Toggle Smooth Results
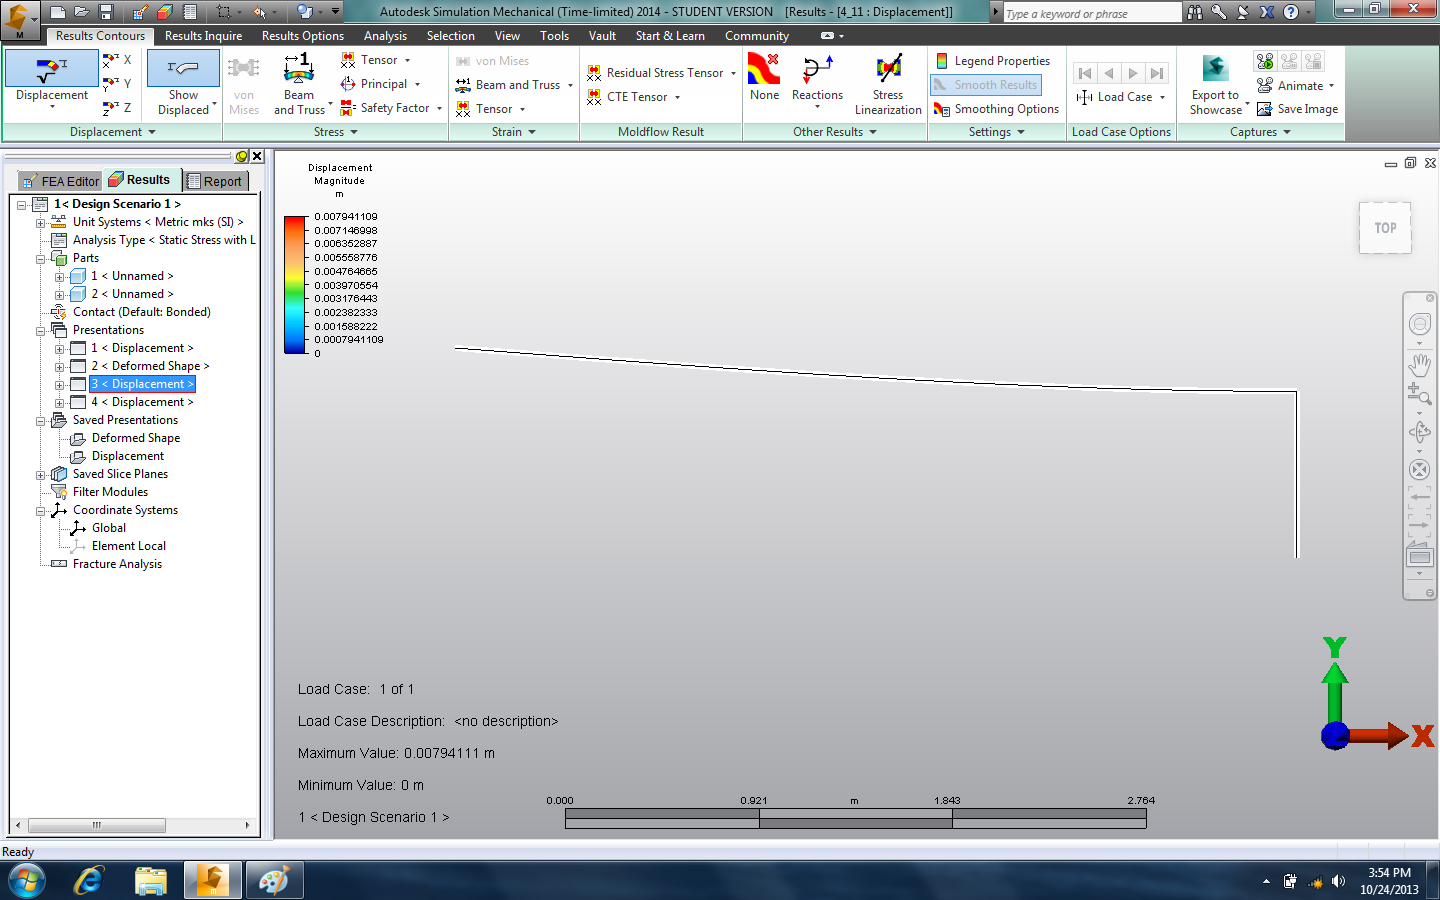1440x900 pixels. click(986, 85)
